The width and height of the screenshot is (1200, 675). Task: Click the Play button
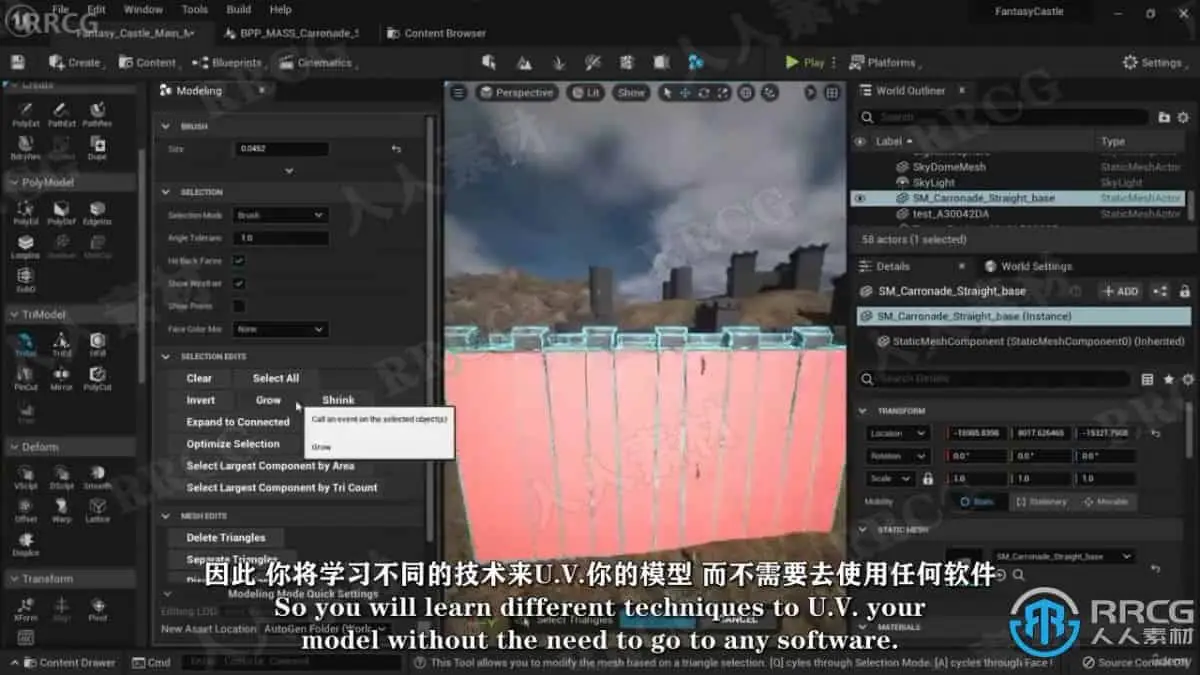pyautogui.click(x=805, y=62)
